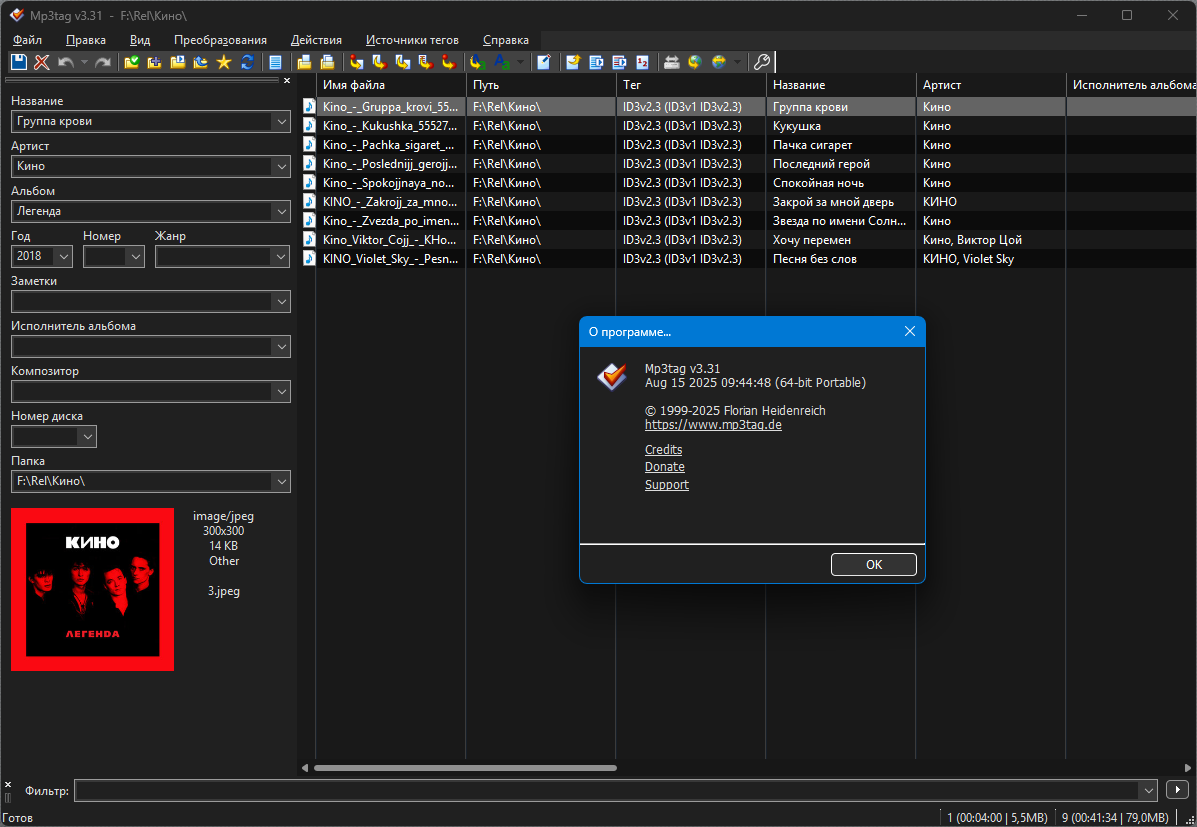Remove tag using the red X icon
This screenshot has height=827, width=1197.
42,63
